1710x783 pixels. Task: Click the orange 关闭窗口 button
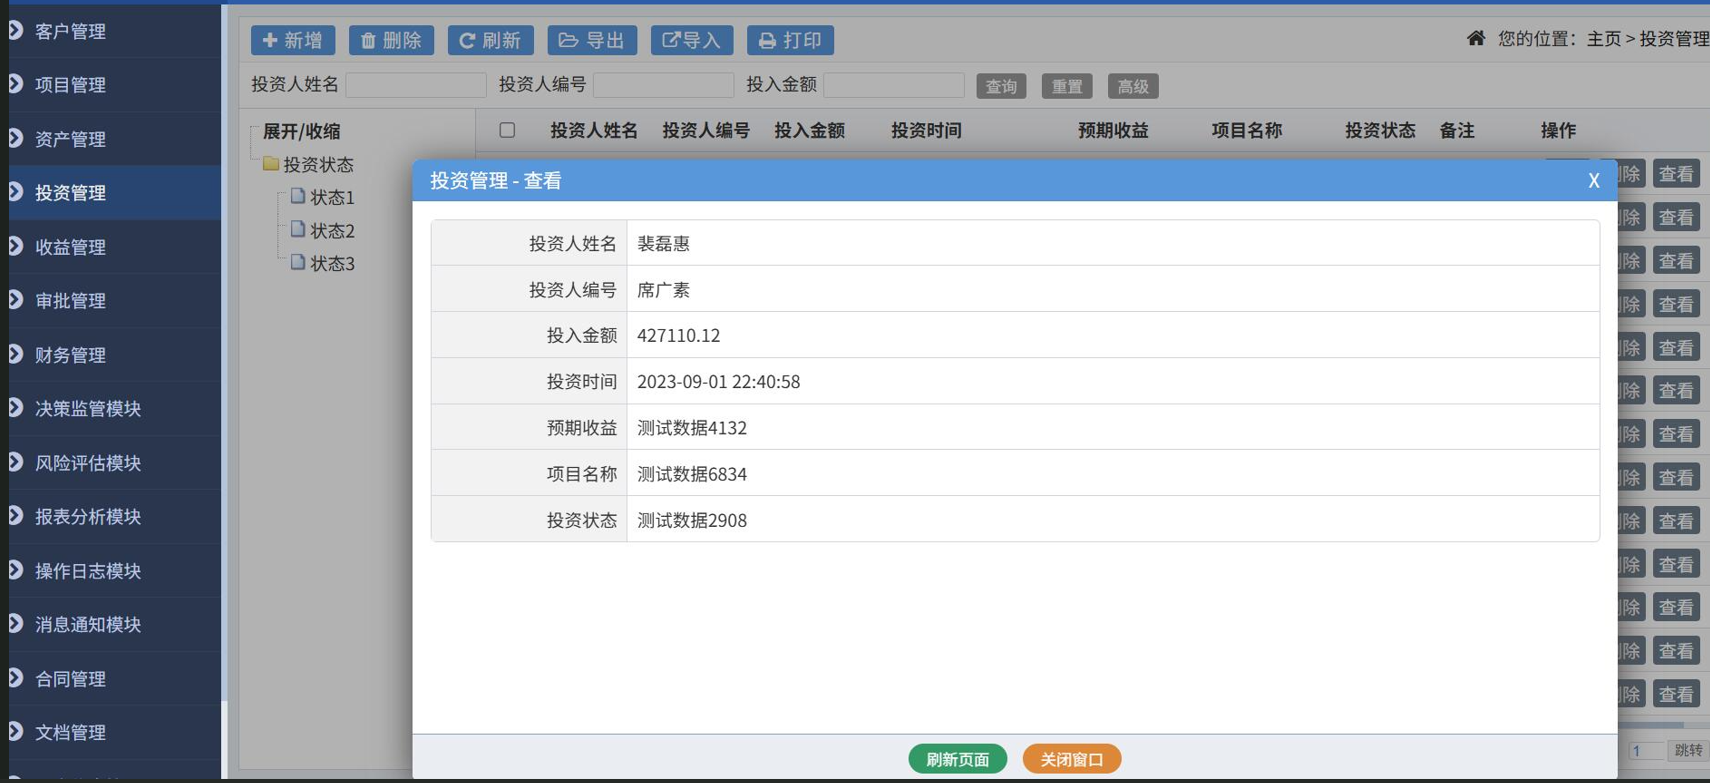(1072, 759)
